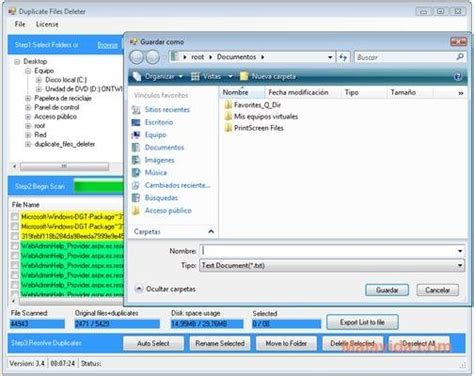This screenshot has width=474, height=376.
Task: Check the fifth green WebAdminHelp_Provider row
Action: click(15, 285)
